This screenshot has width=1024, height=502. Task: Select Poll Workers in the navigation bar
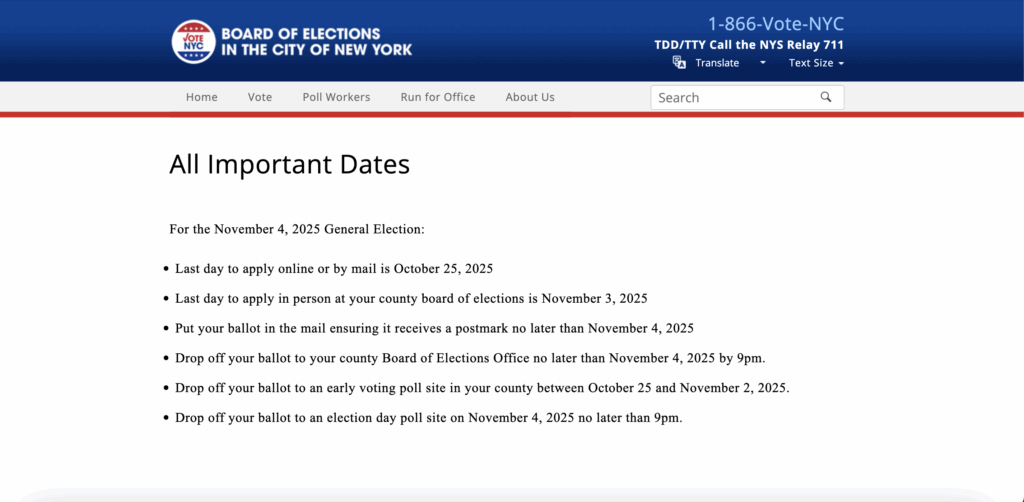(336, 97)
